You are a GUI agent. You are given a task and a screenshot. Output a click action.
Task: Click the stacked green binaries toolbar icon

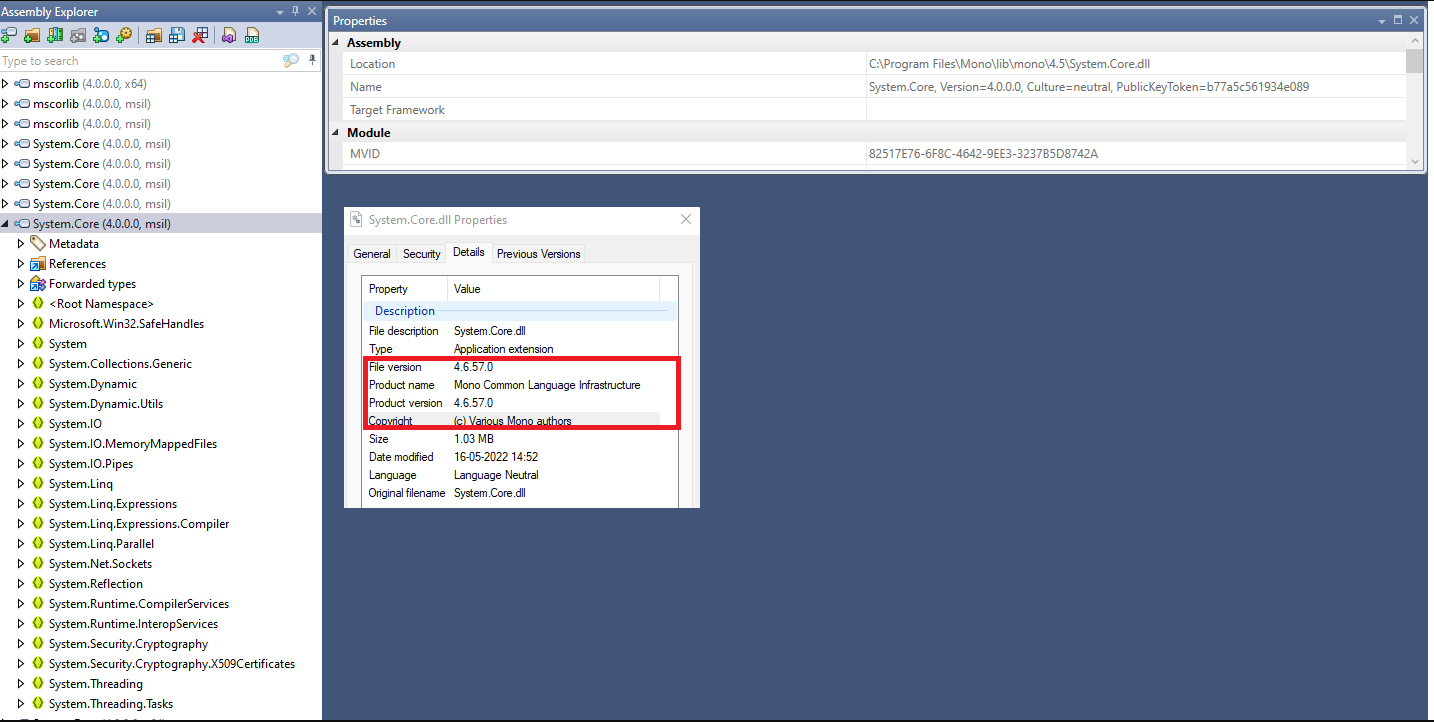(x=54, y=35)
